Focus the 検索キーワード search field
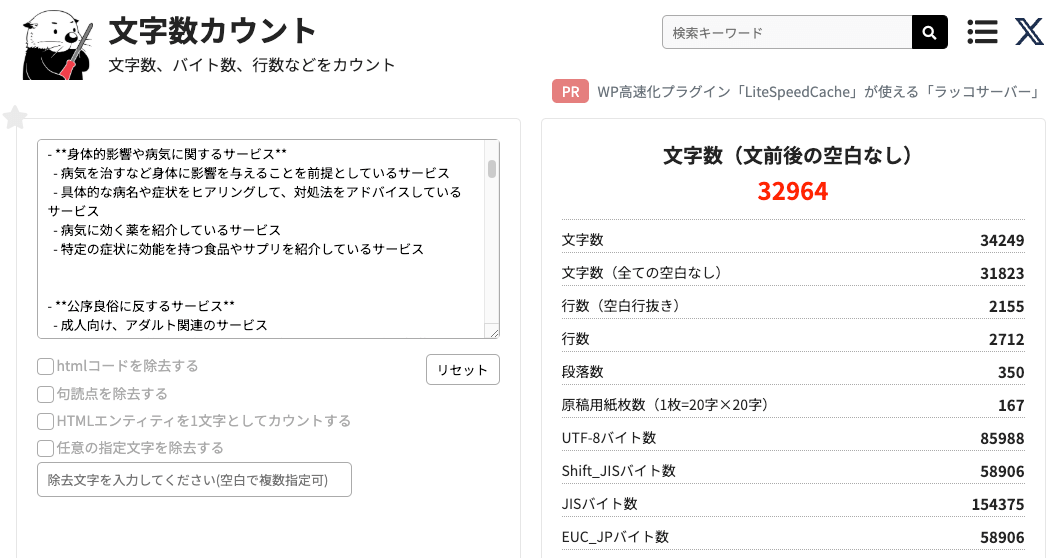 tap(786, 33)
